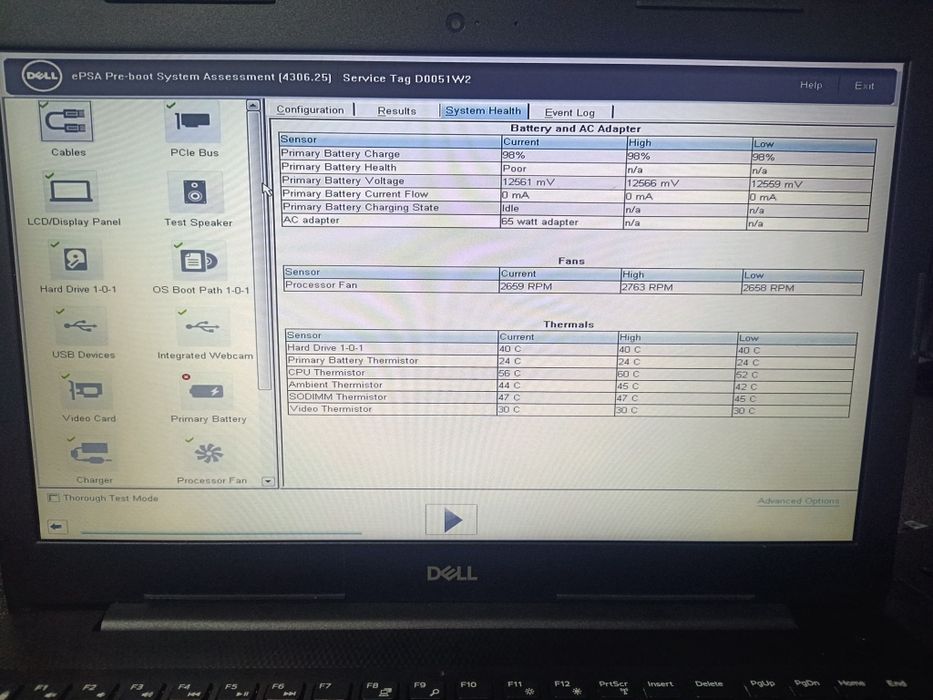Click Exit in the header
The height and width of the screenshot is (700, 933).
click(864, 86)
